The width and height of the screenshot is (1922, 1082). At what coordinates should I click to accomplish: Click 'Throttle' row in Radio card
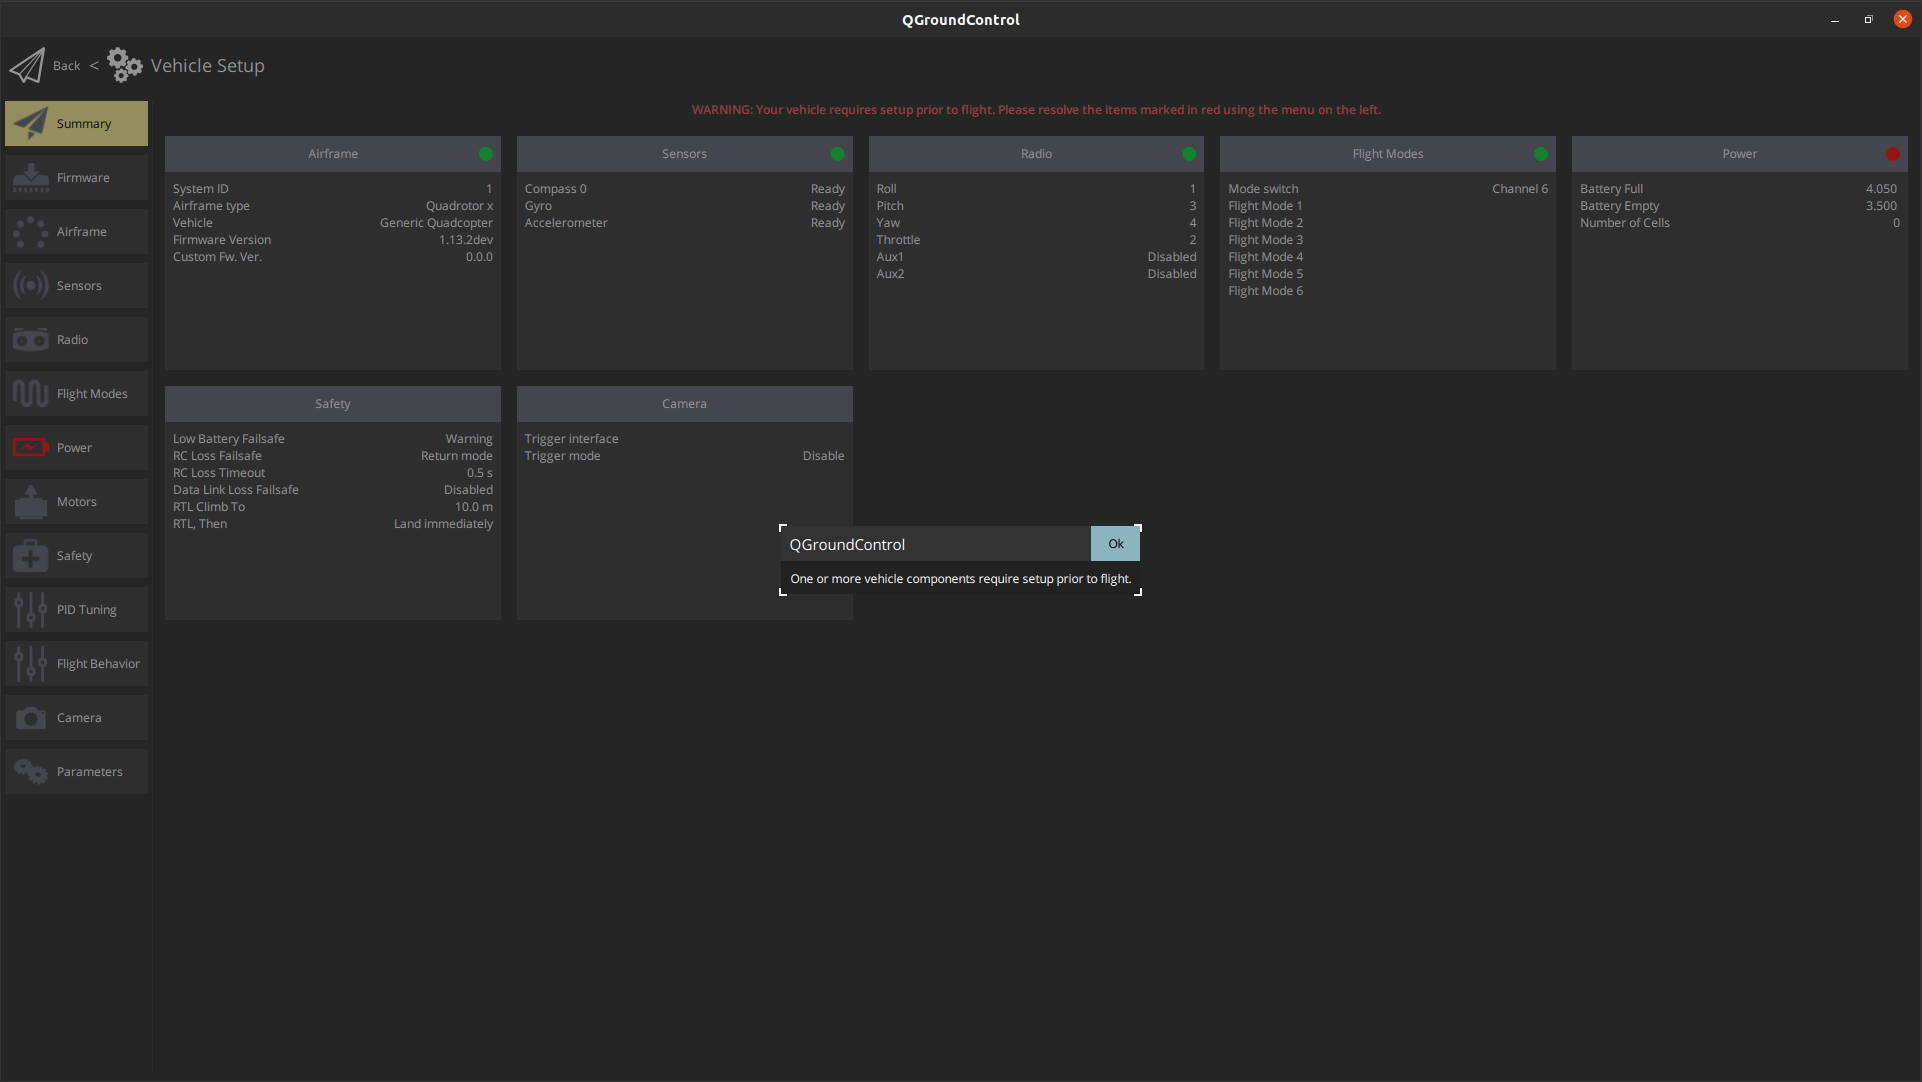tap(1036, 240)
